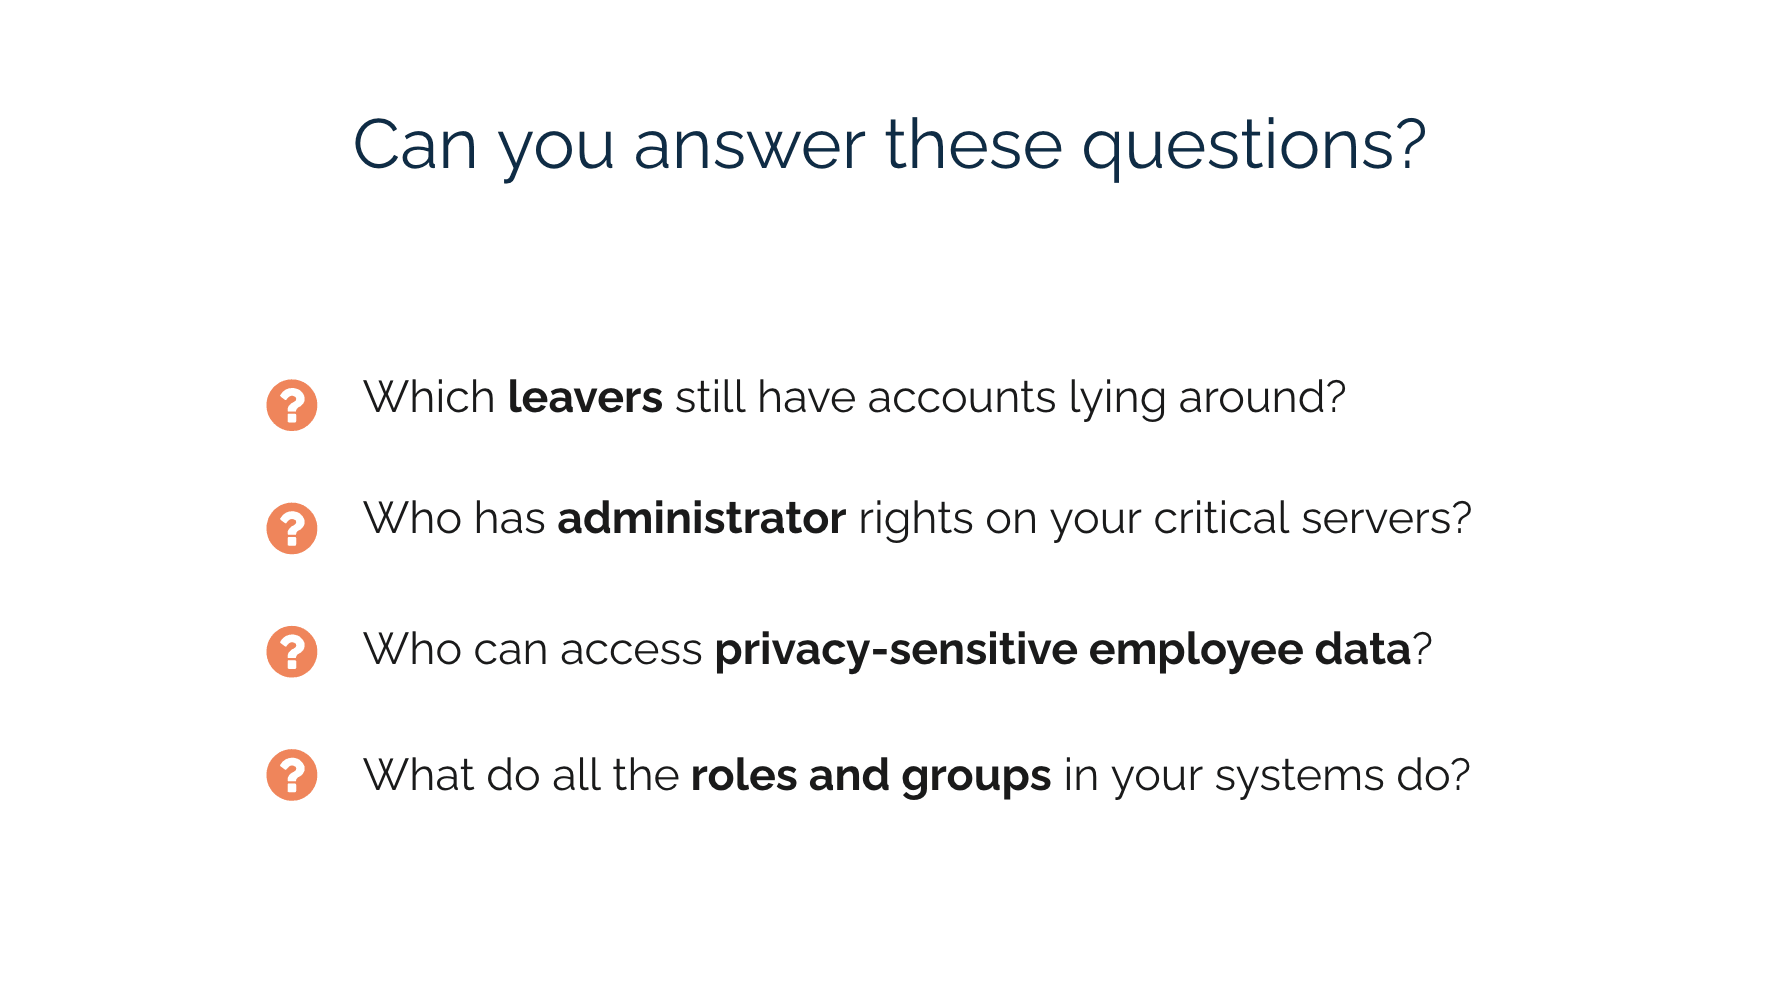Click the question mark icon beside leavers
The width and height of the screenshot is (1780, 998).
pyautogui.click(x=292, y=405)
